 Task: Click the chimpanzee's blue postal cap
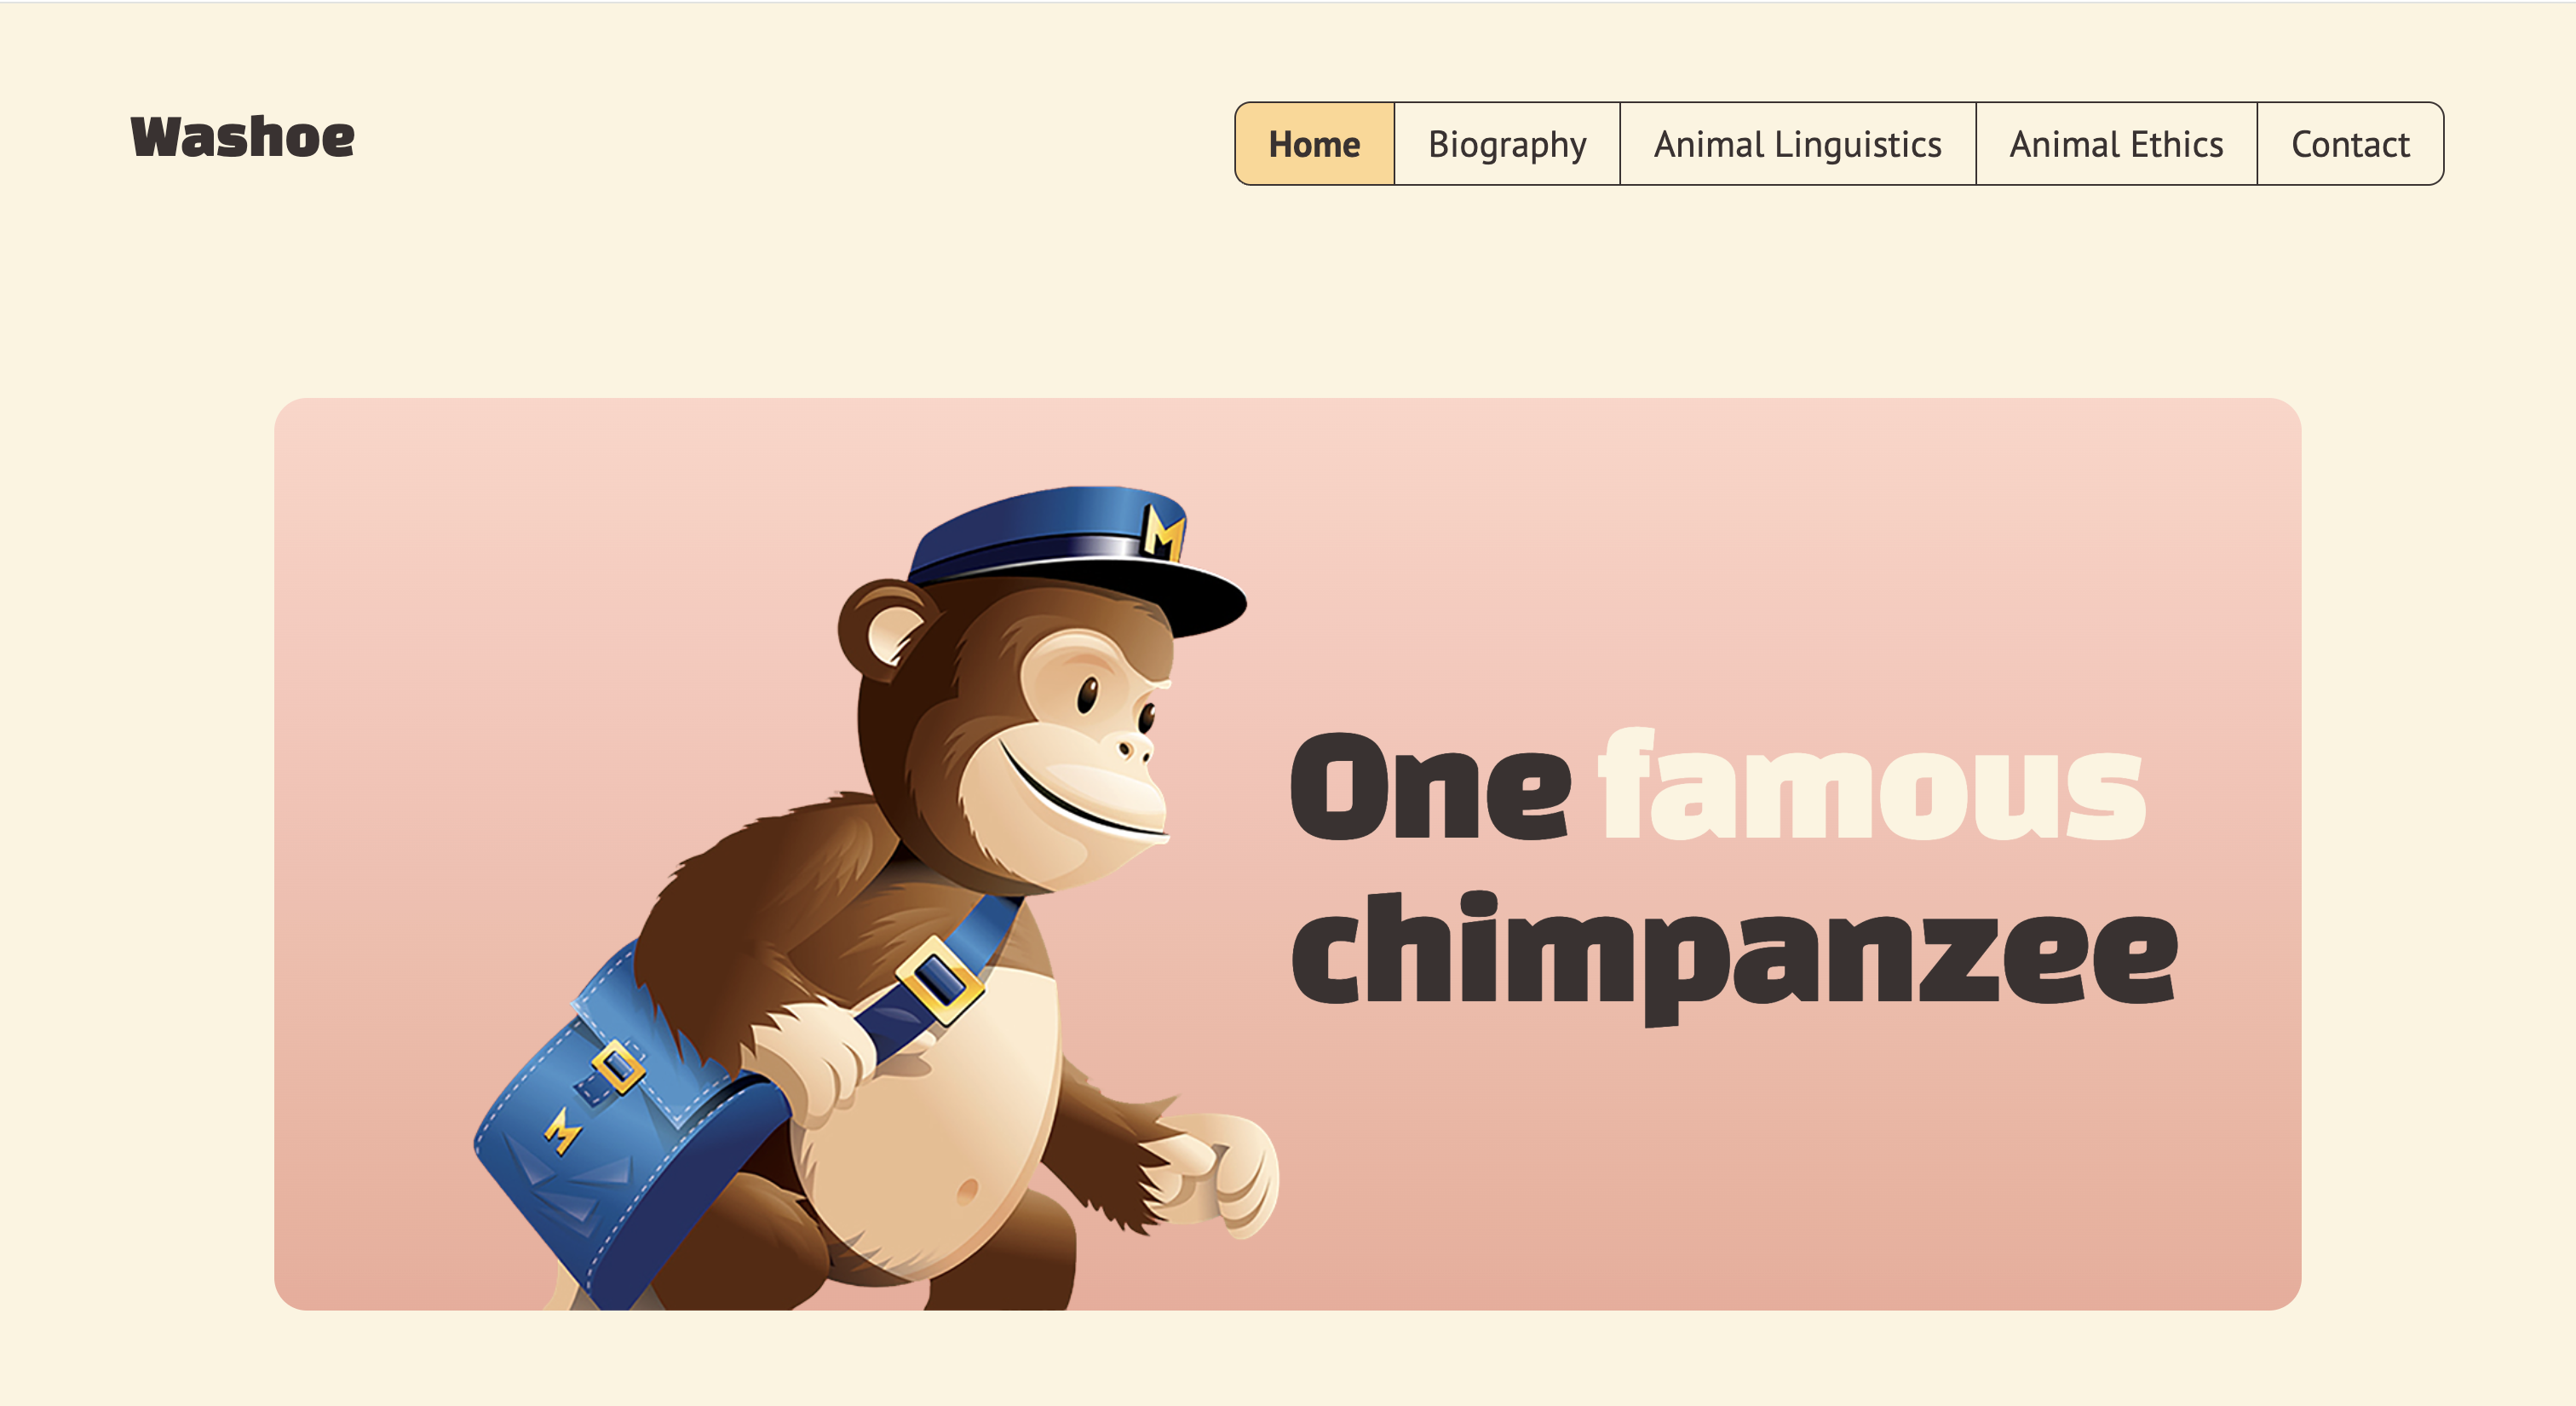click(x=1075, y=555)
